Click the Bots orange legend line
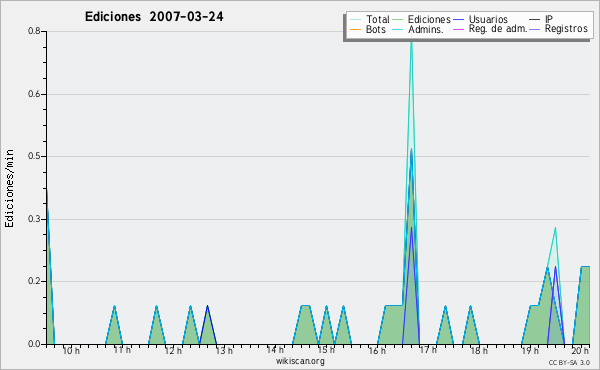Viewport: 600px width, 370px height. coord(355,29)
